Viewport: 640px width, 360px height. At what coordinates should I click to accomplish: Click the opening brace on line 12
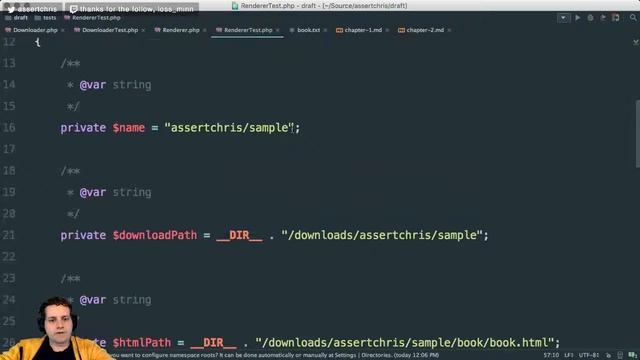click(x=38, y=42)
